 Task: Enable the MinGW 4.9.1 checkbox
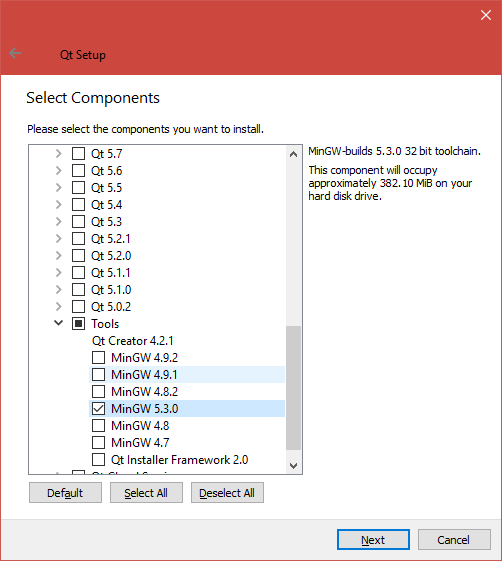98,374
